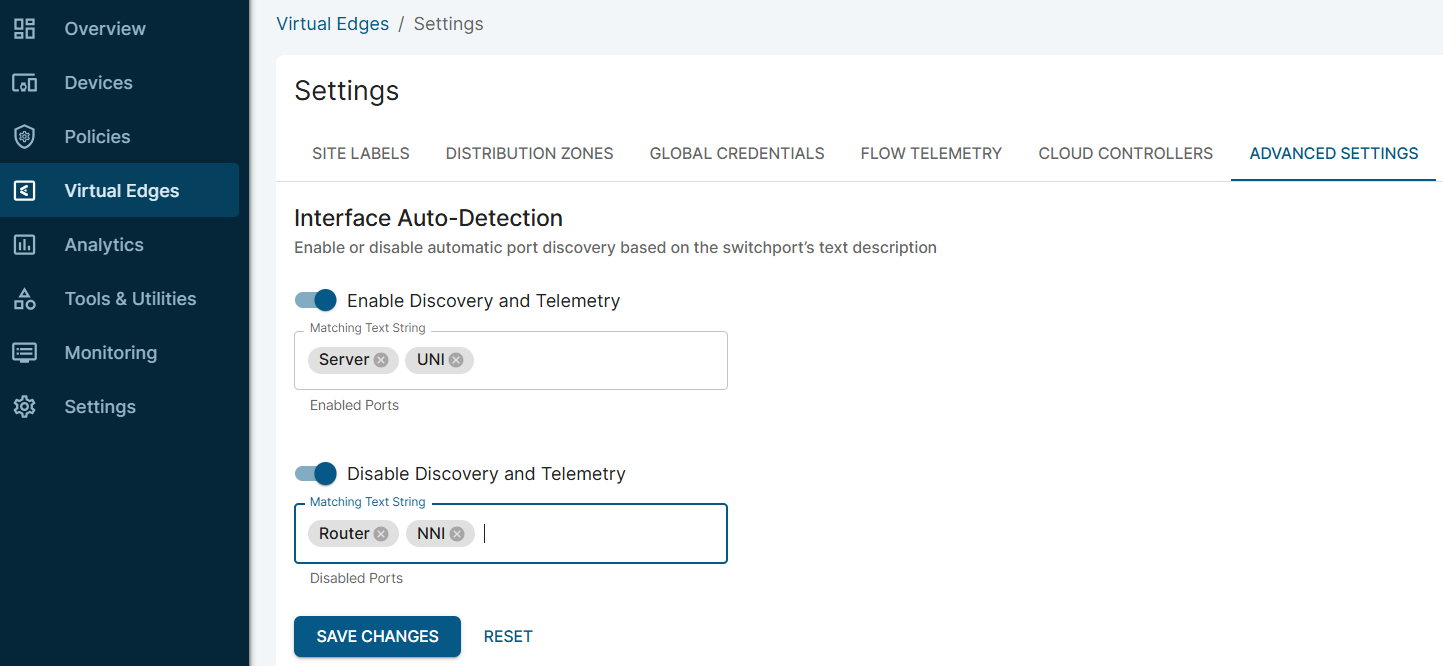Click the Settings gear icon
This screenshot has height=666, width=1443.
[x=25, y=407]
